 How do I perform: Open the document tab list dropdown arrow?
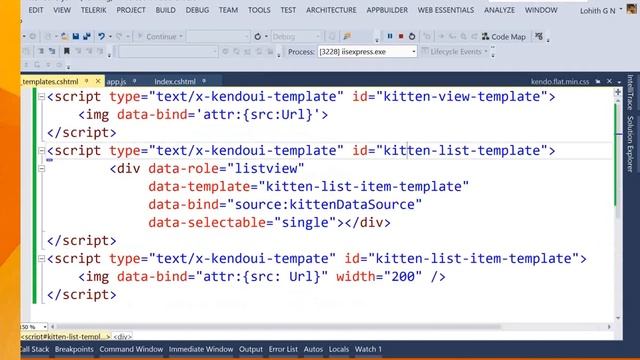pyautogui.click(x=619, y=82)
